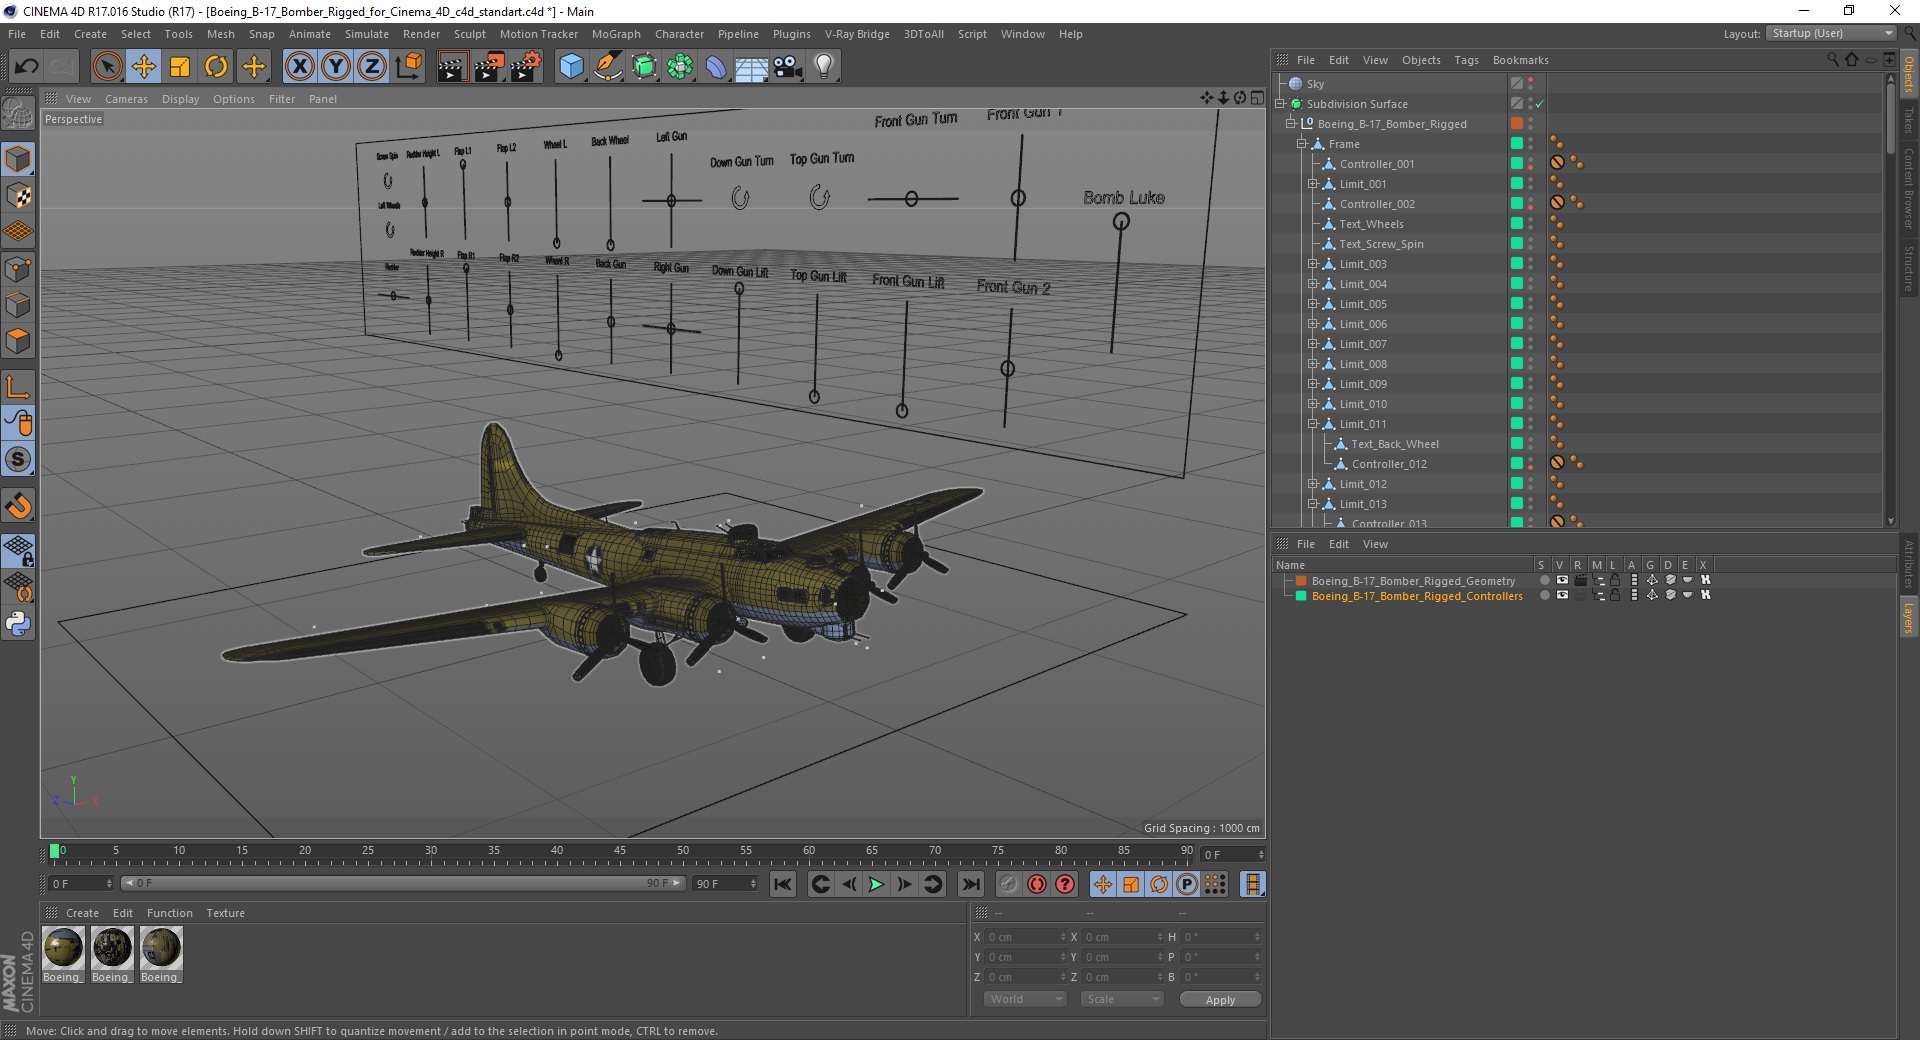Activate the Scale tool
The height and width of the screenshot is (1040, 1920).
point(180,67)
